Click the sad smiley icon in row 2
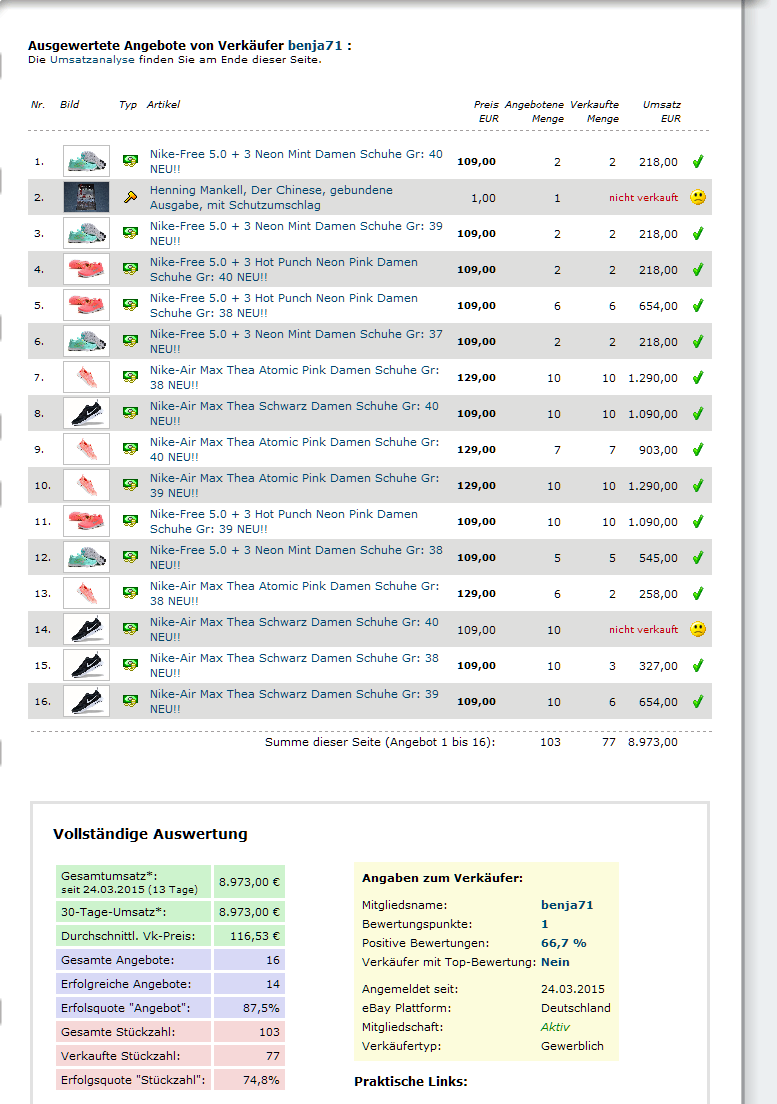Image resolution: width=777 pixels, height=1104 pixels. [698, 198]
